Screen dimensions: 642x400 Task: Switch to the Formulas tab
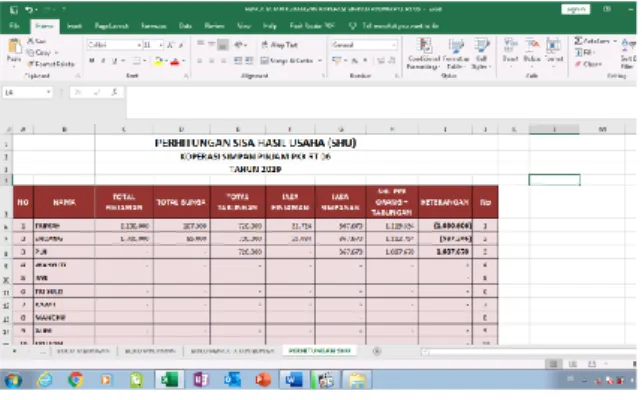coord(154,26)
